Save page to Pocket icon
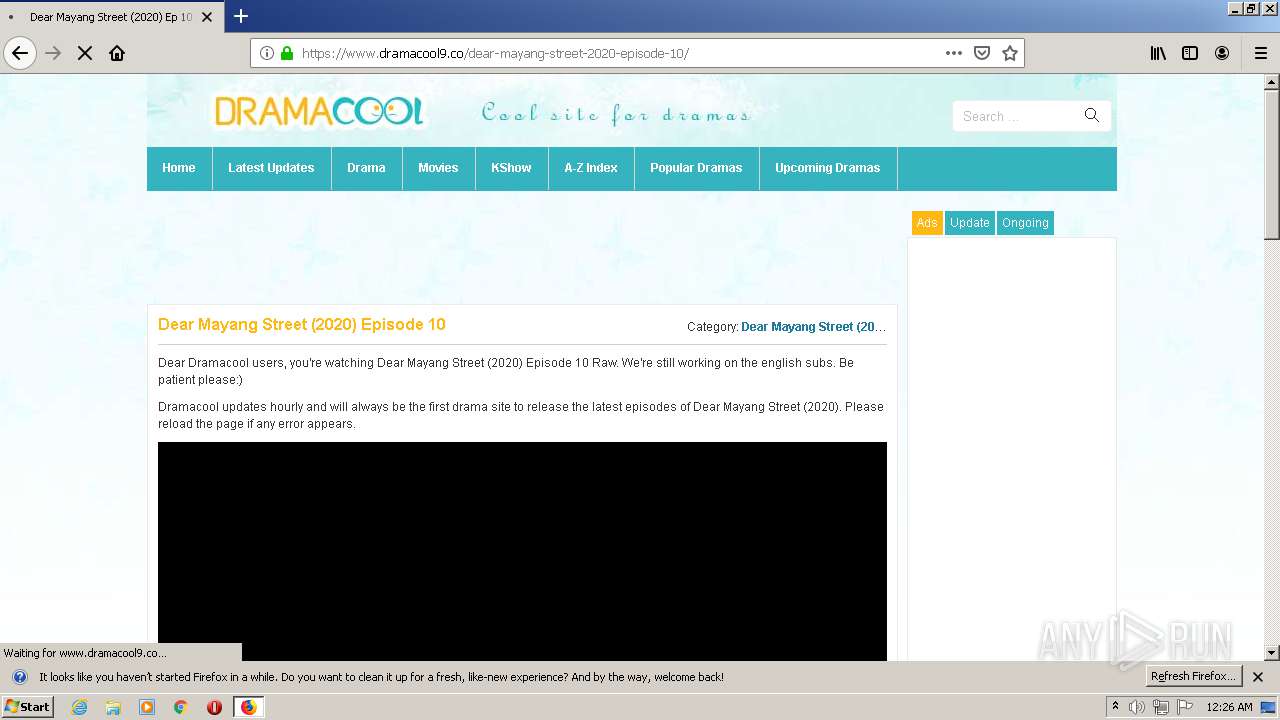Image resolution: width=1280 pixels, height=720 pixels. pos(982,53)
